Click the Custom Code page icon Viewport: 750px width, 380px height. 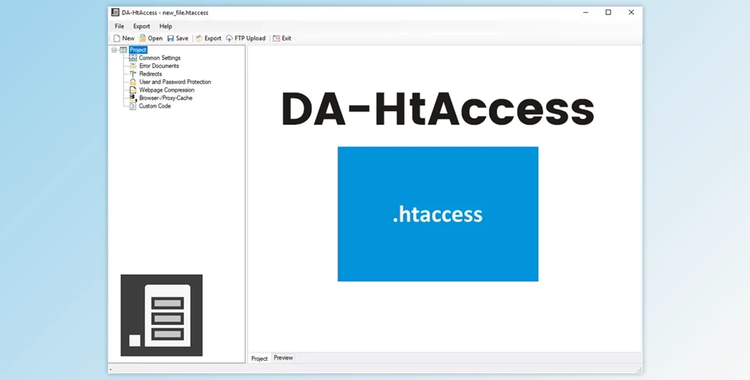pos(133,106)
